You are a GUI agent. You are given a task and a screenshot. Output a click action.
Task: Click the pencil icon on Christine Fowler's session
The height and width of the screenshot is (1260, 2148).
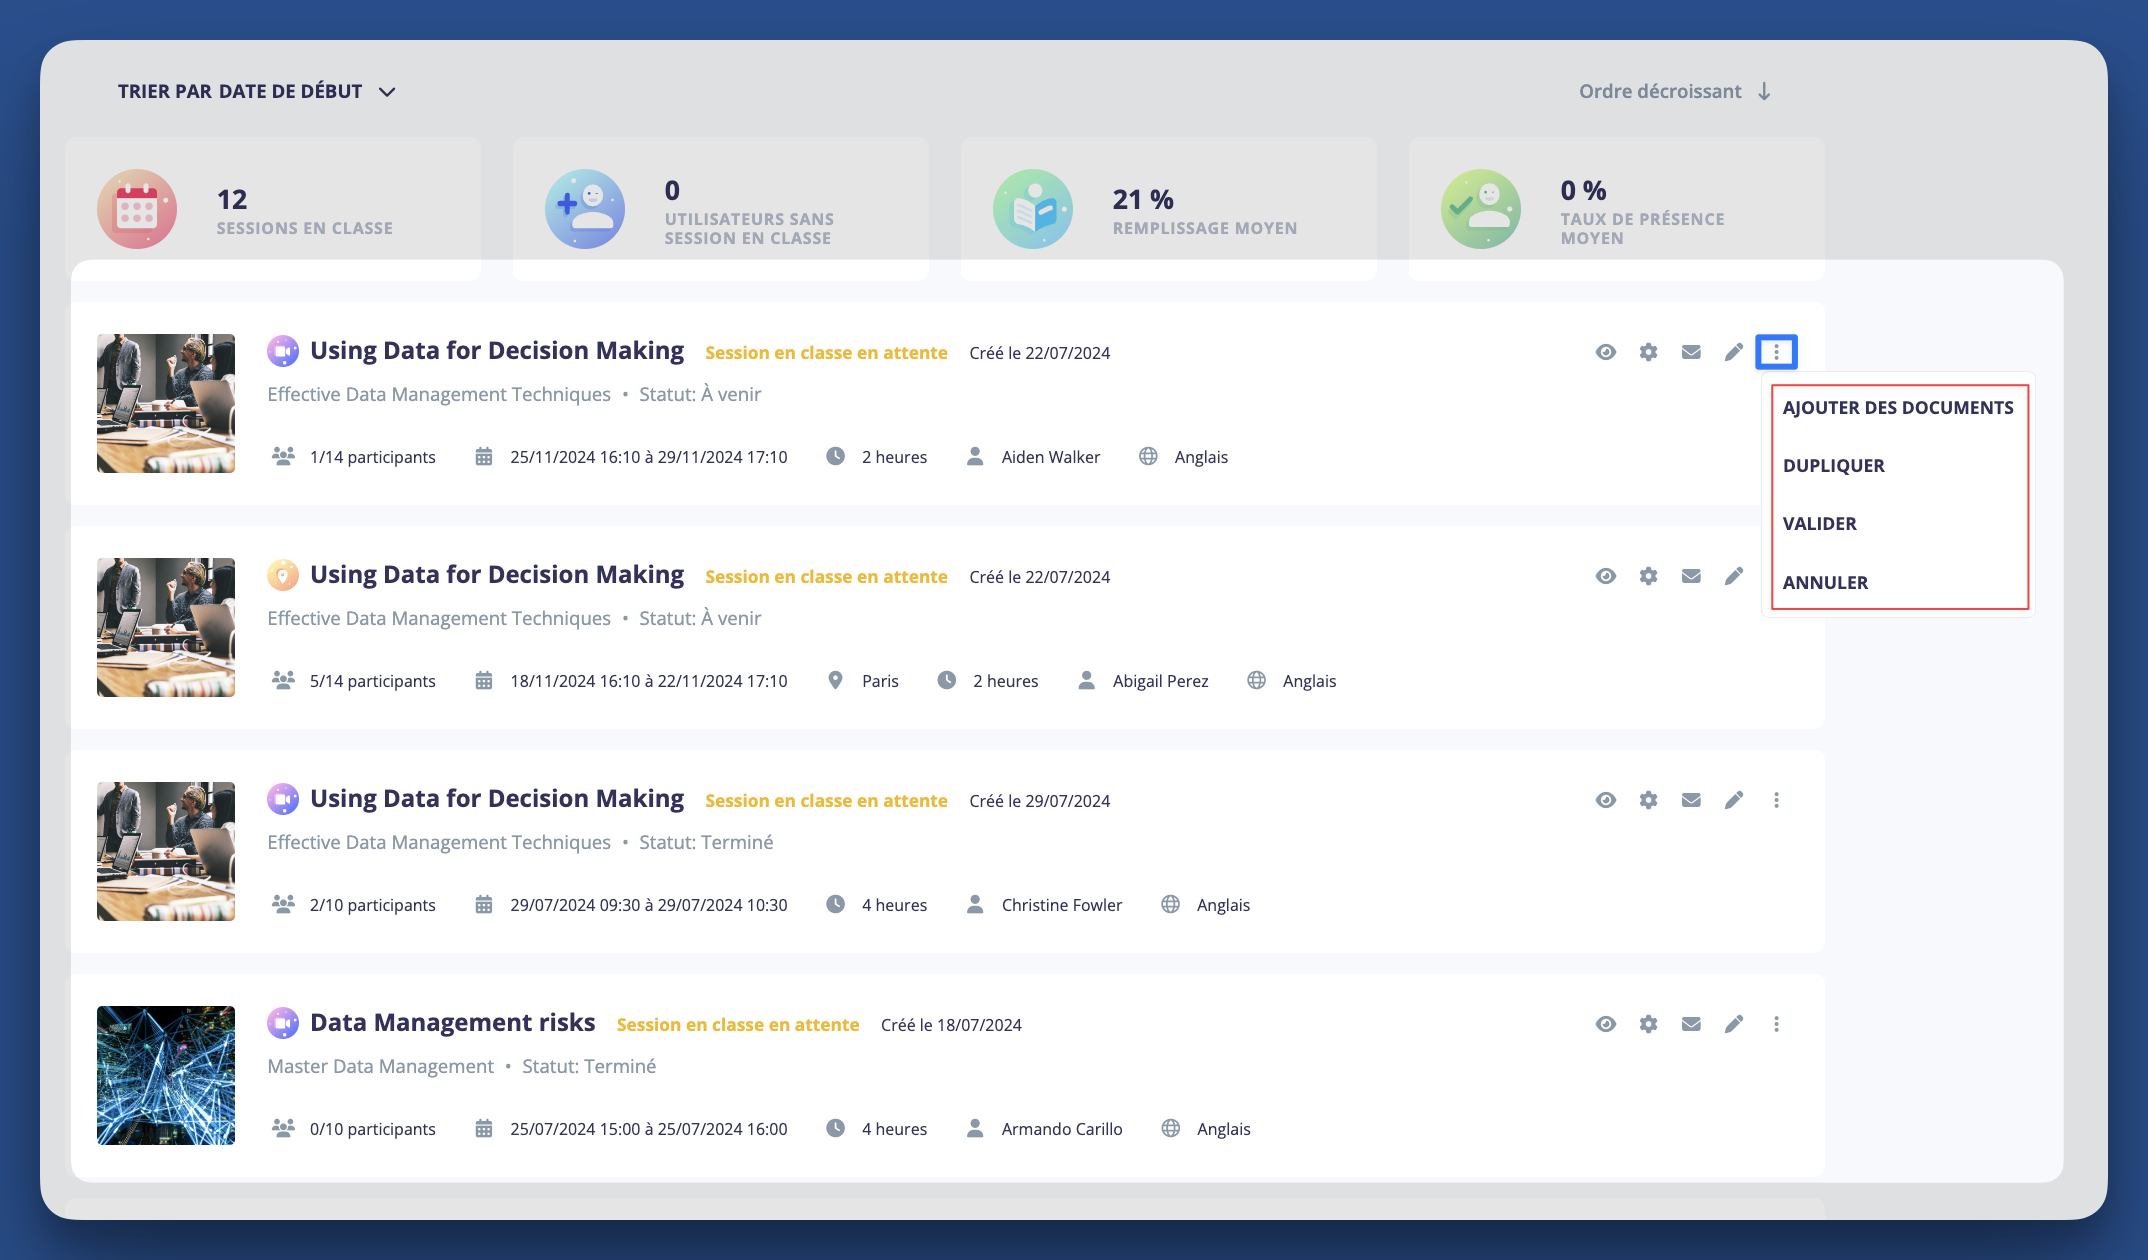click(x=1733, y=800)
